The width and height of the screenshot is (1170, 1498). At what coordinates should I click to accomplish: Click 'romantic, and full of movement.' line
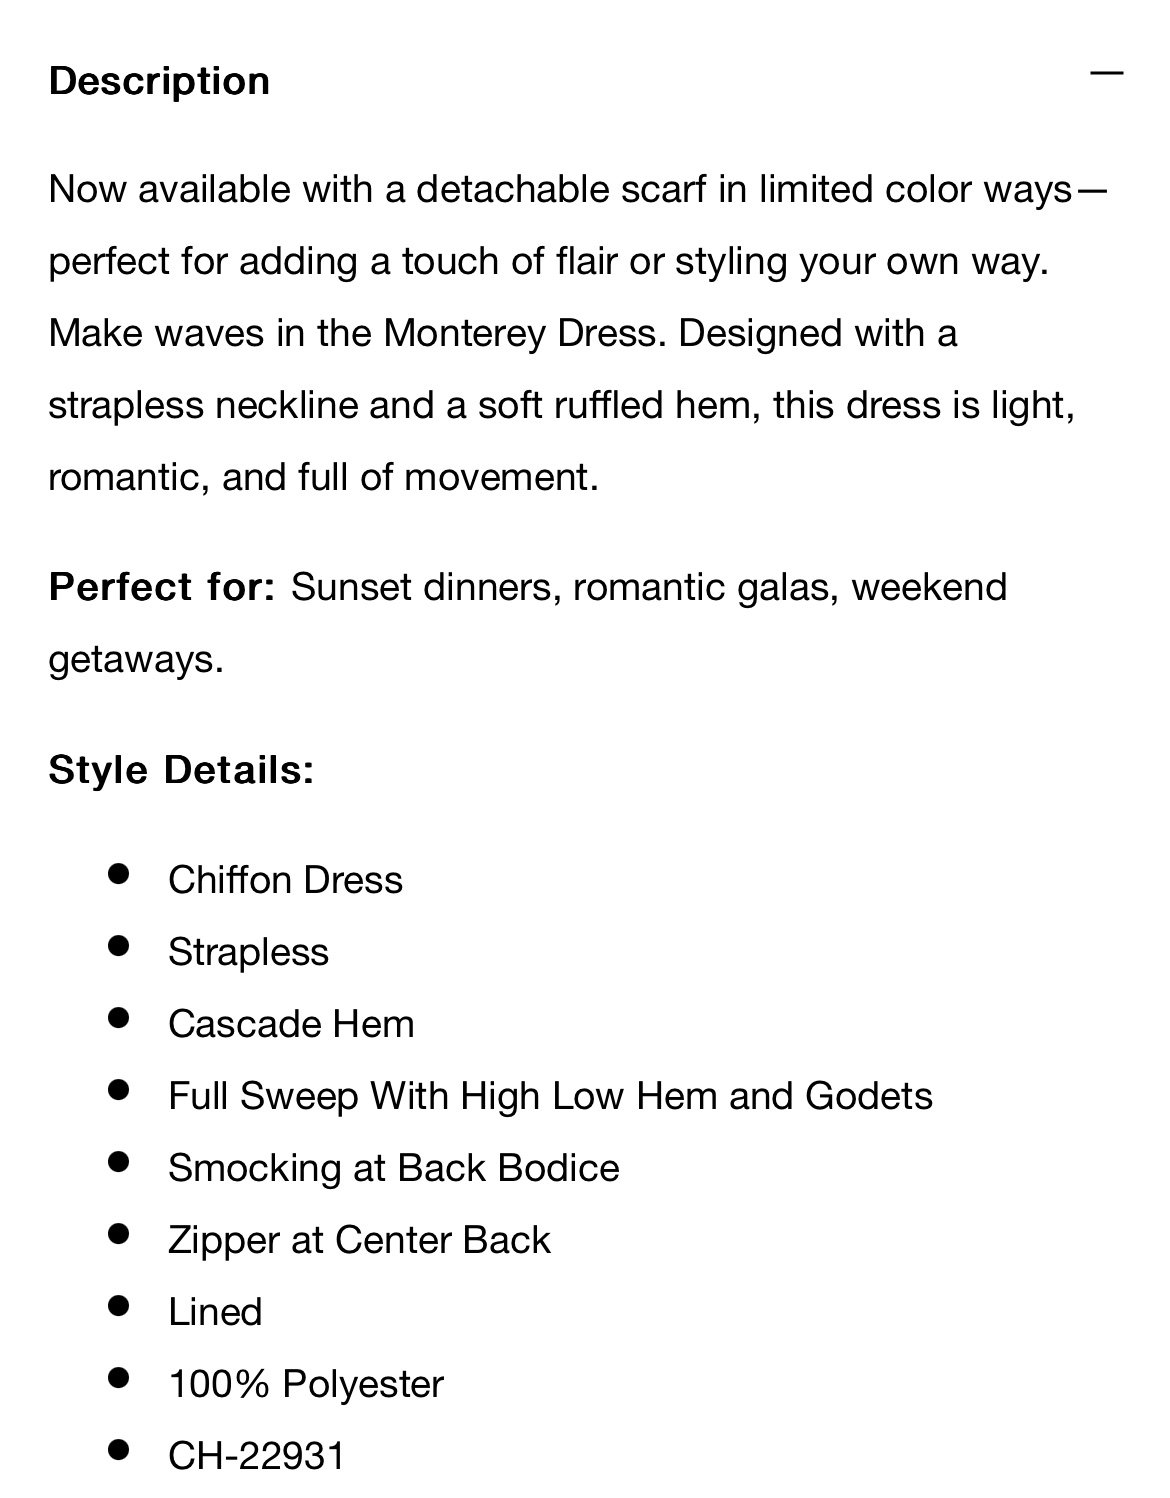tap(323, 477)
